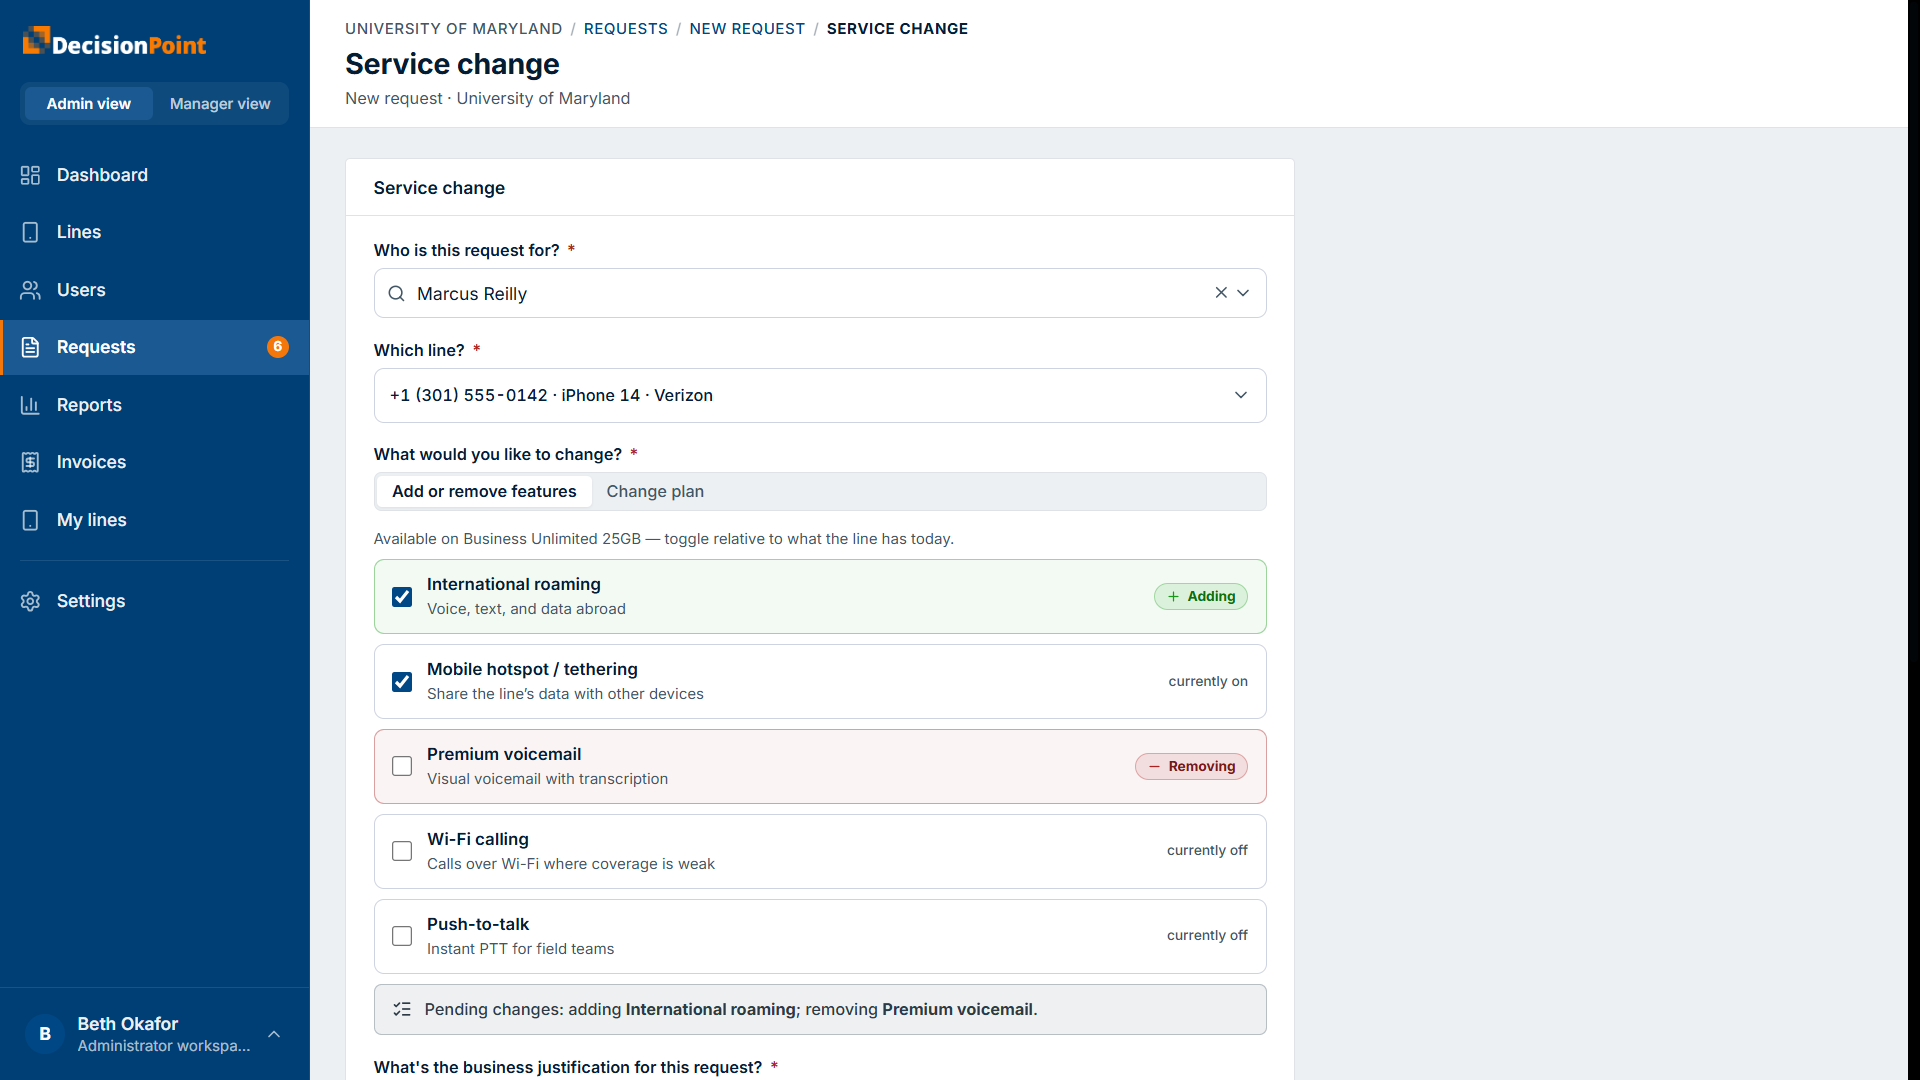This screenshot has width=1920, height=1080.
Task: Open My lines in sidebar
Action: pyautogui.click(x=155, y=520)
